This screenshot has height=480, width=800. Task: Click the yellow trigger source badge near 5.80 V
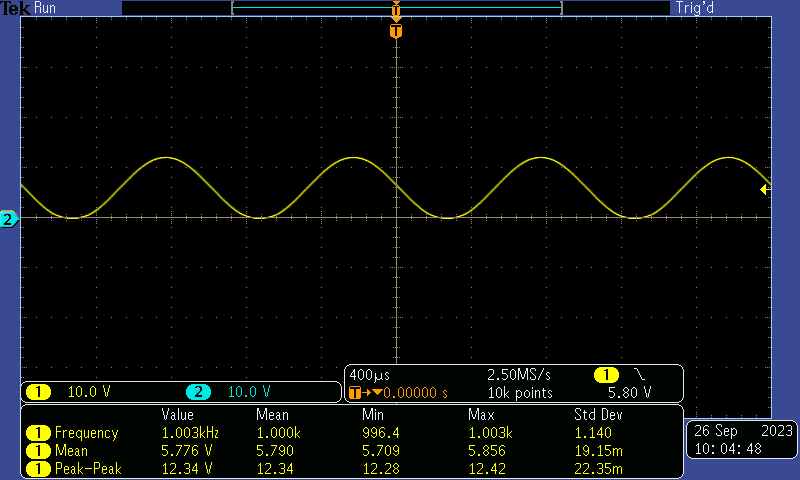tap(606, 374)
